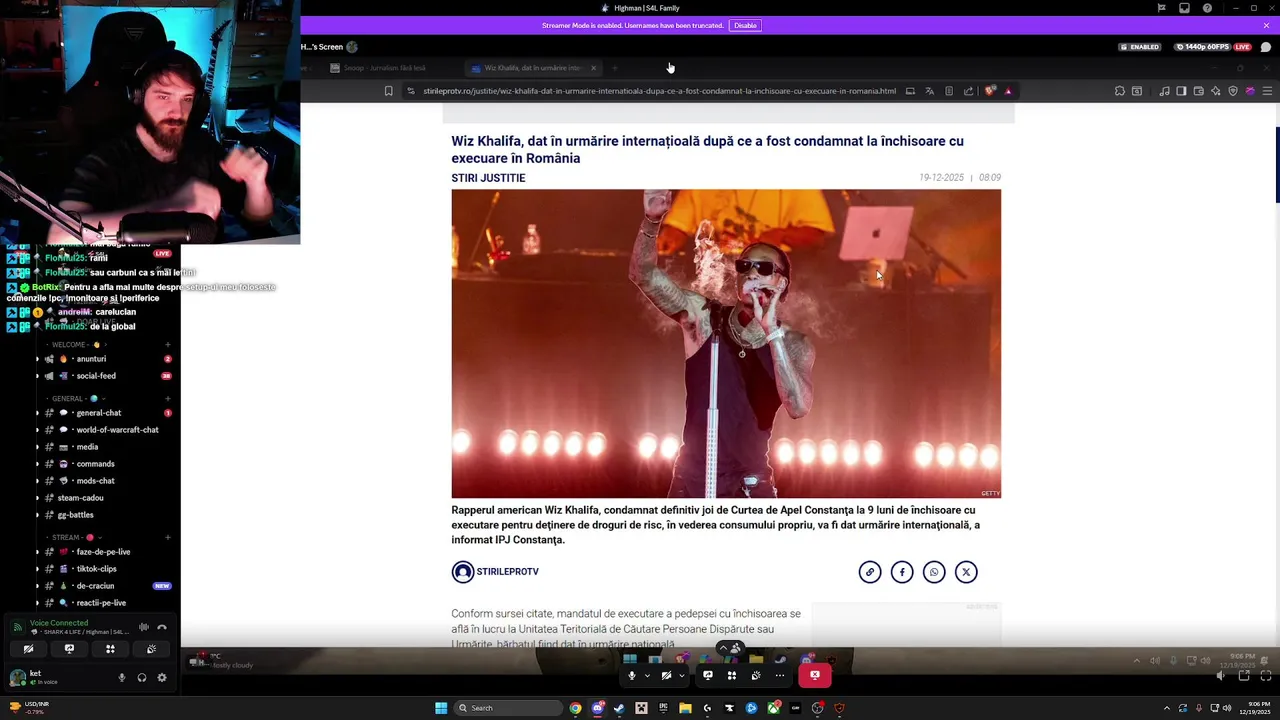Select the Wiz Khalifa article browser tab
The width and height of the screenshot is (1280, 720).
coord(532,68)
